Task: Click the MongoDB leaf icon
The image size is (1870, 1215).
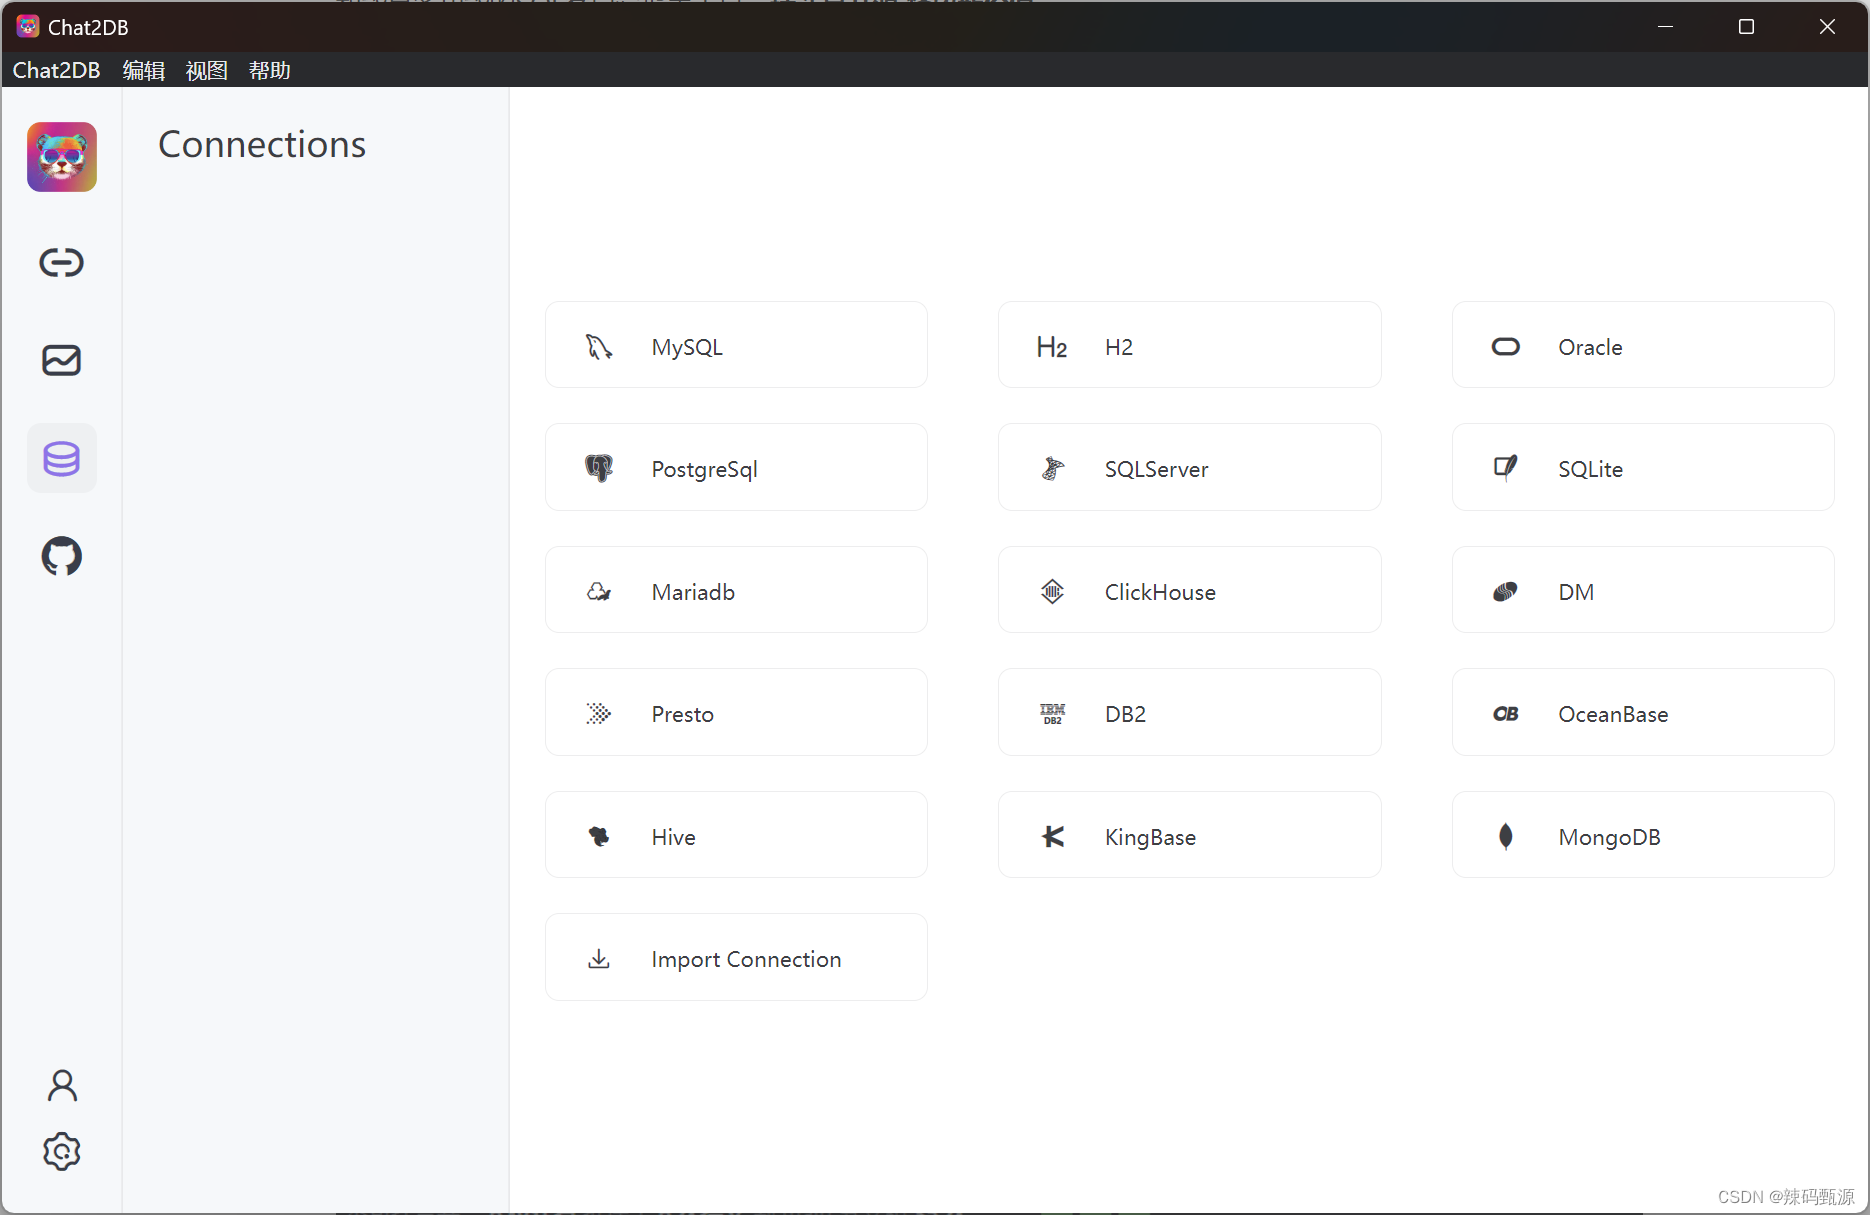Action: [1506, 836]
